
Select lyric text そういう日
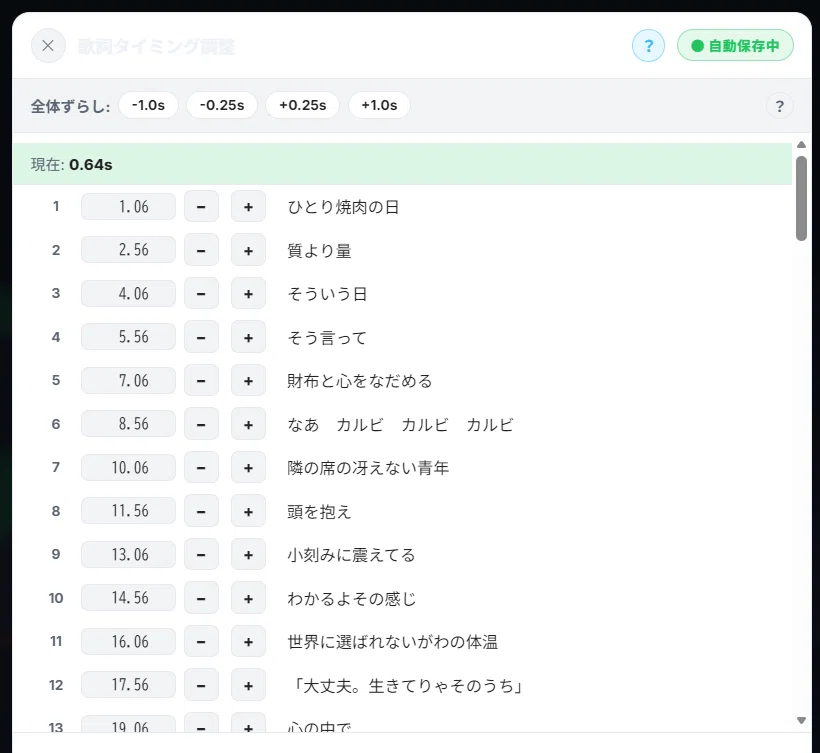tap(327, 294)
